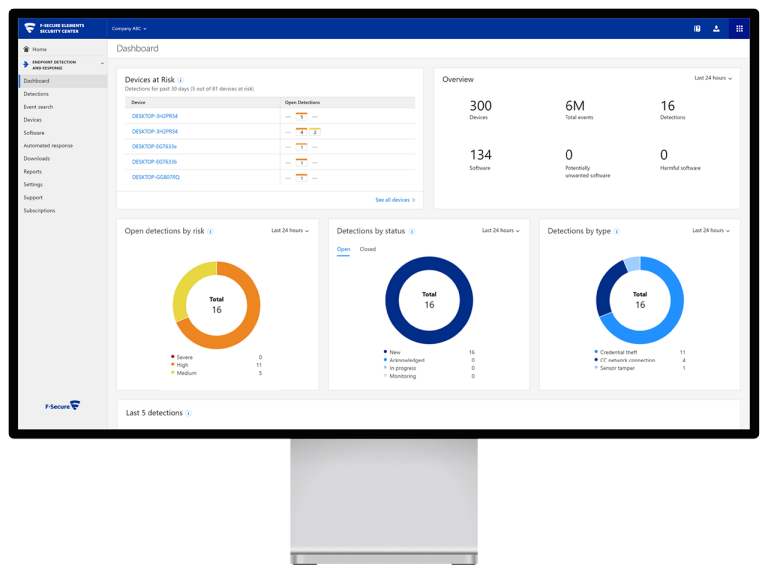
Task: Change time range for Detections by status
Action: point(500,231)
